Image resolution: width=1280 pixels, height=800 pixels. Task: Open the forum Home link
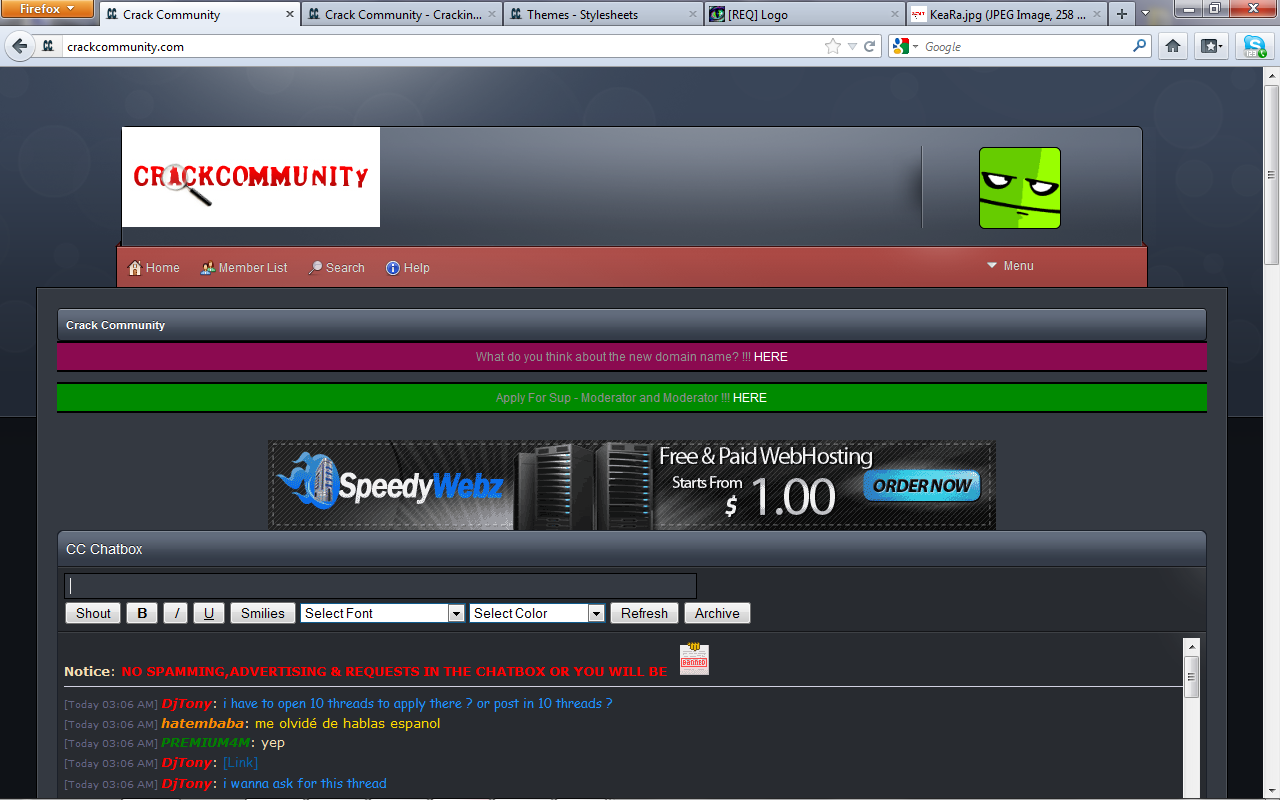pyautogui.click(x=162, y=268)
